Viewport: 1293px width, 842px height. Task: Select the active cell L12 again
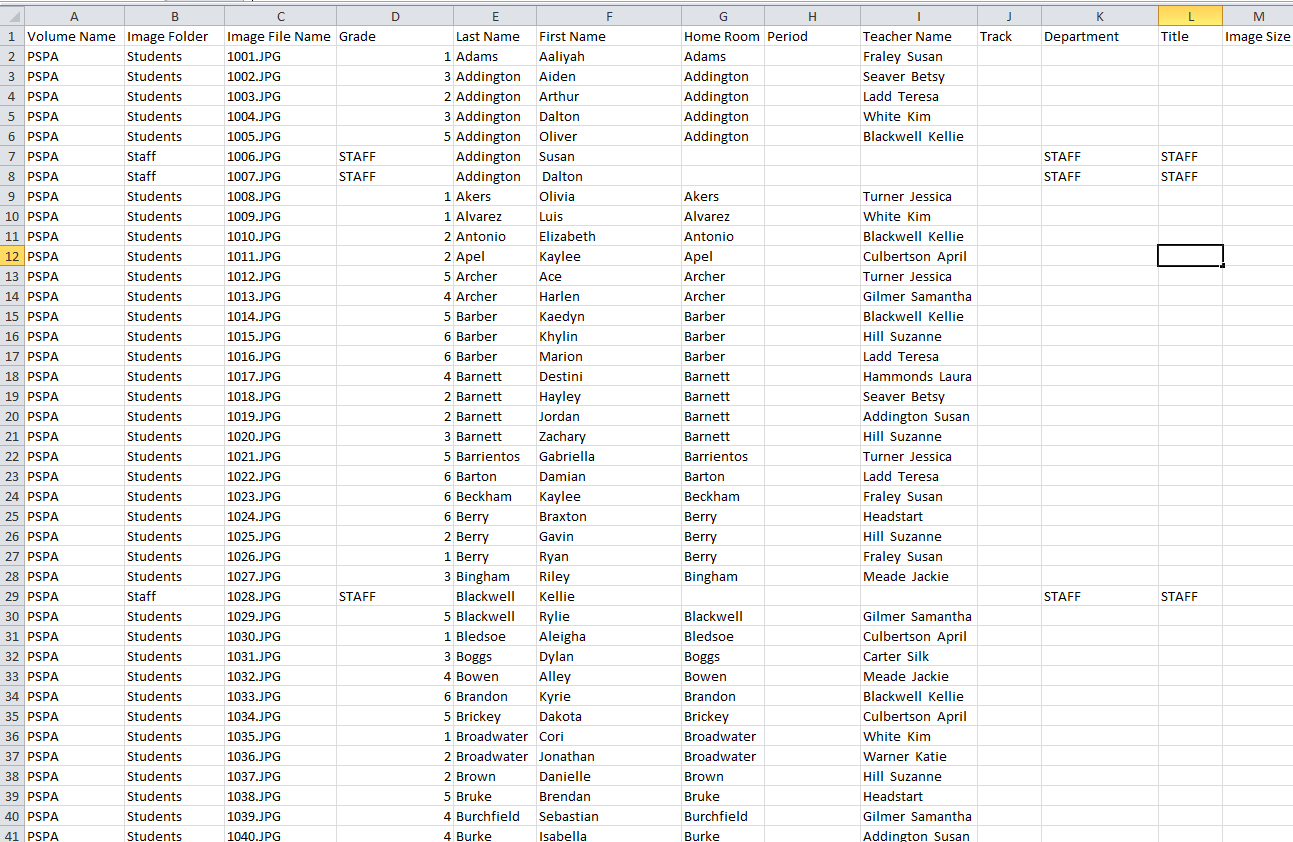[x=1189, y=256]
